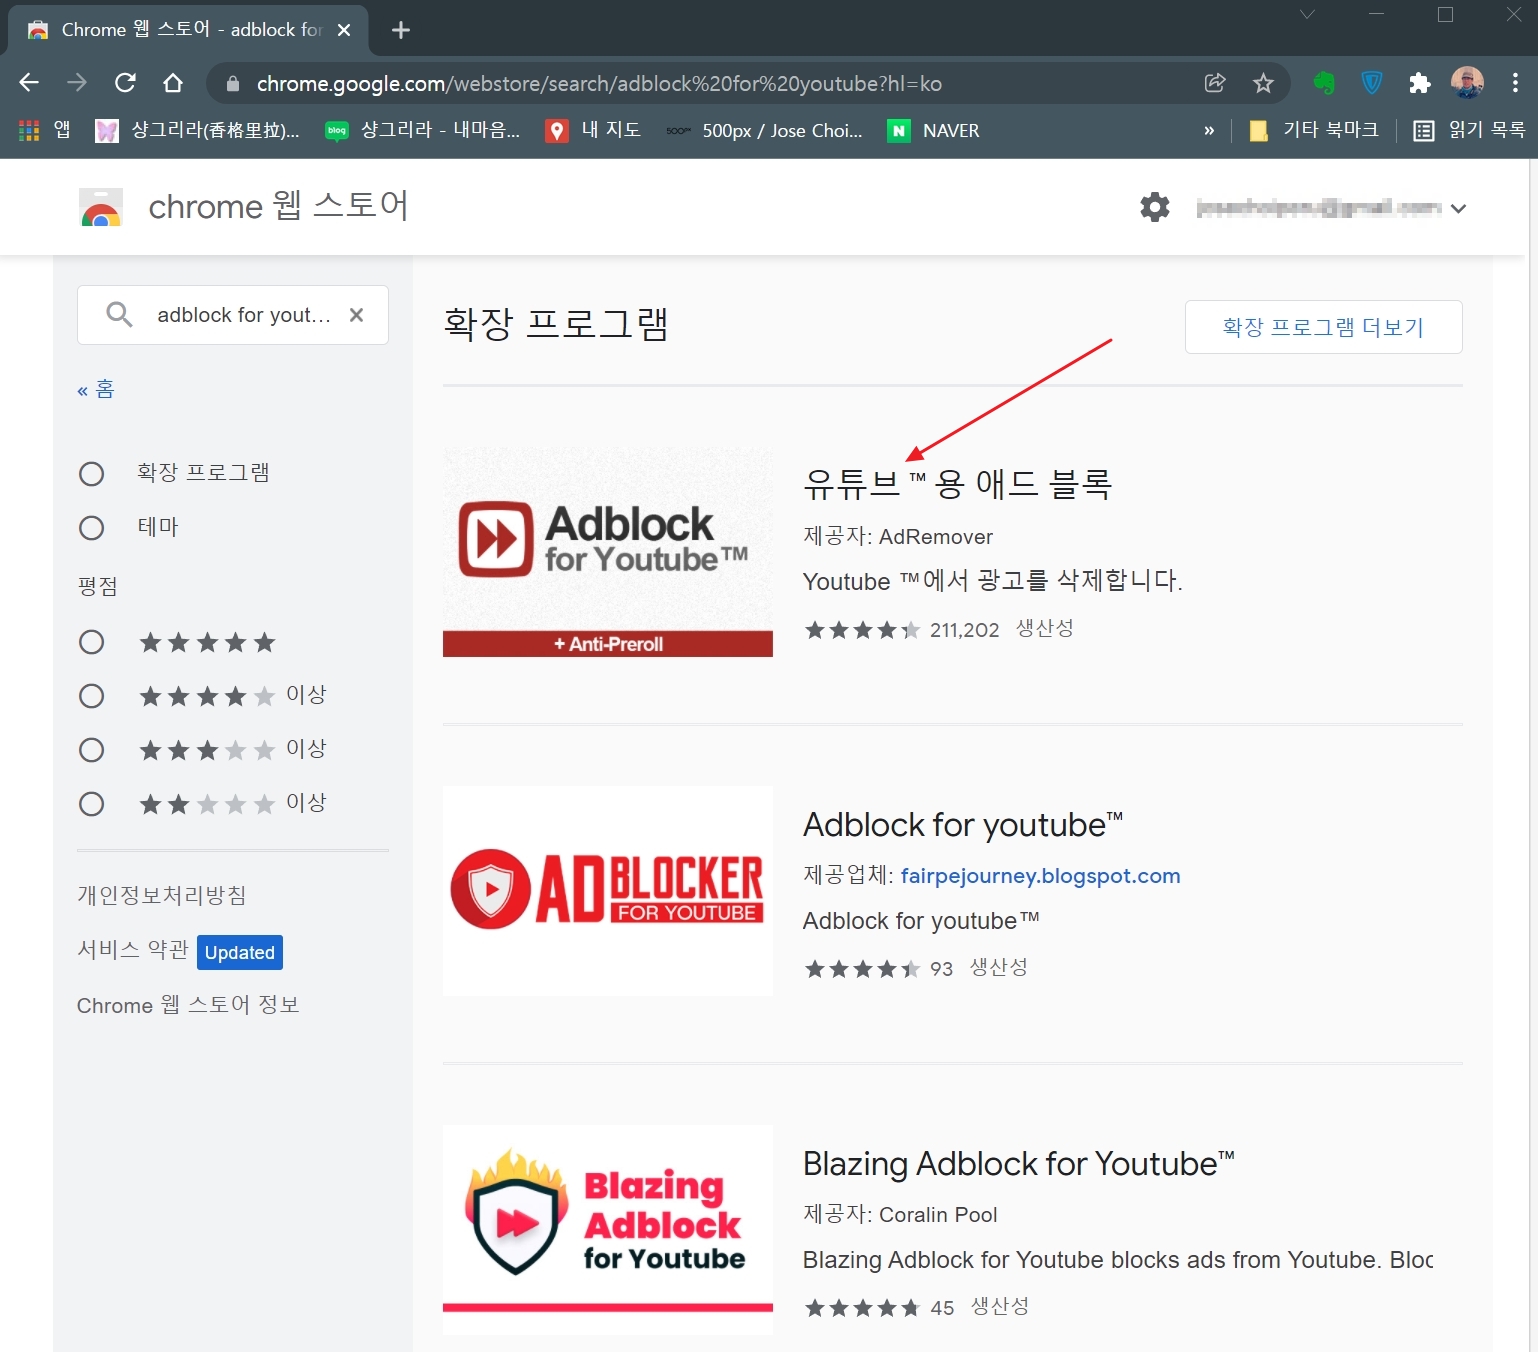Click the lock site info icon
The height and width of the screenshot is (1352, 1538).
coord(233,84)
